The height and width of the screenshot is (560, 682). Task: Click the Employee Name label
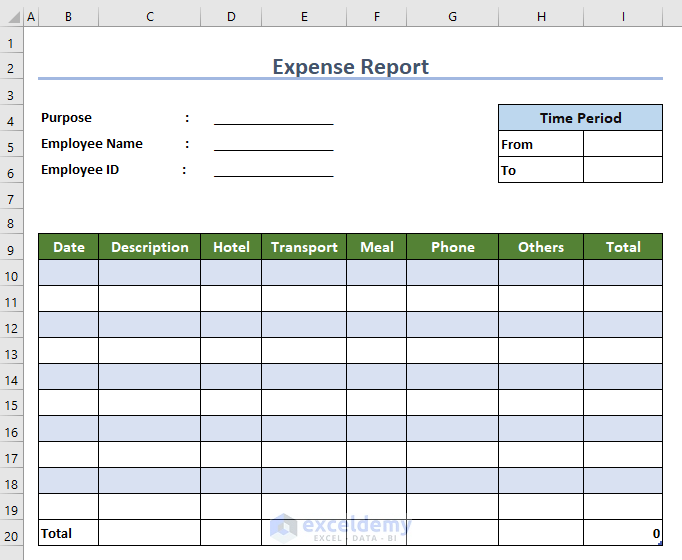pos(92,144)
